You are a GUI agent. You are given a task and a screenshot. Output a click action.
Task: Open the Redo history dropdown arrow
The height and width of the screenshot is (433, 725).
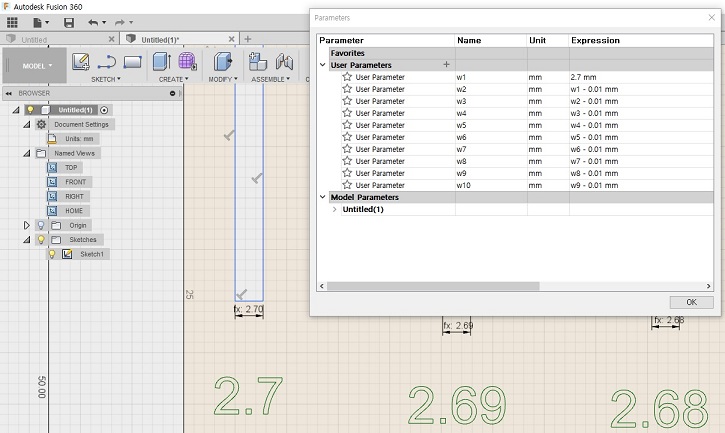tap(131, 22)
